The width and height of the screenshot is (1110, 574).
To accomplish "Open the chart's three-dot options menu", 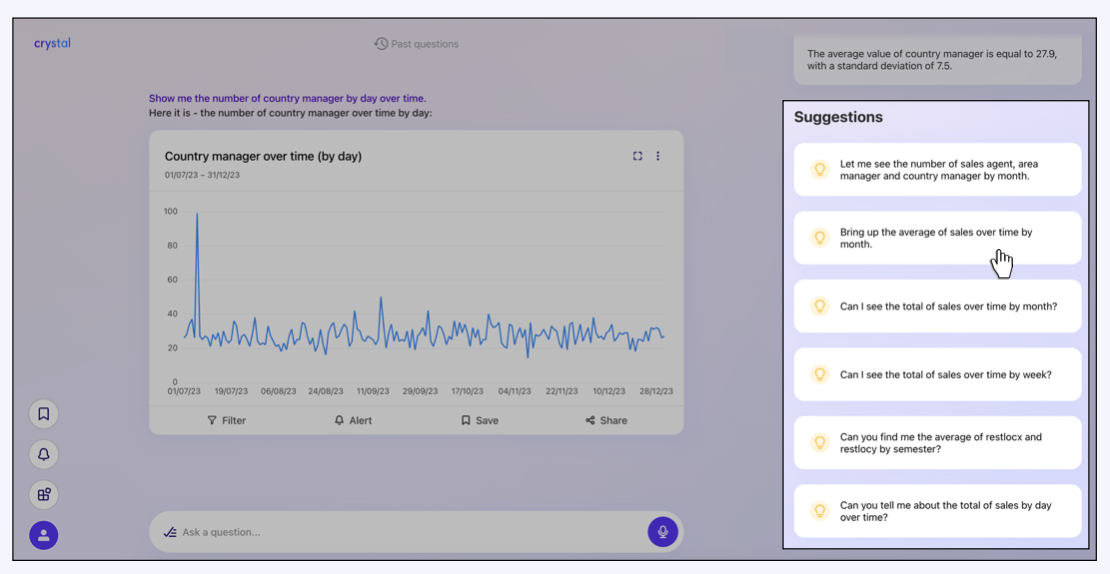I will click(x=658, y=156).
